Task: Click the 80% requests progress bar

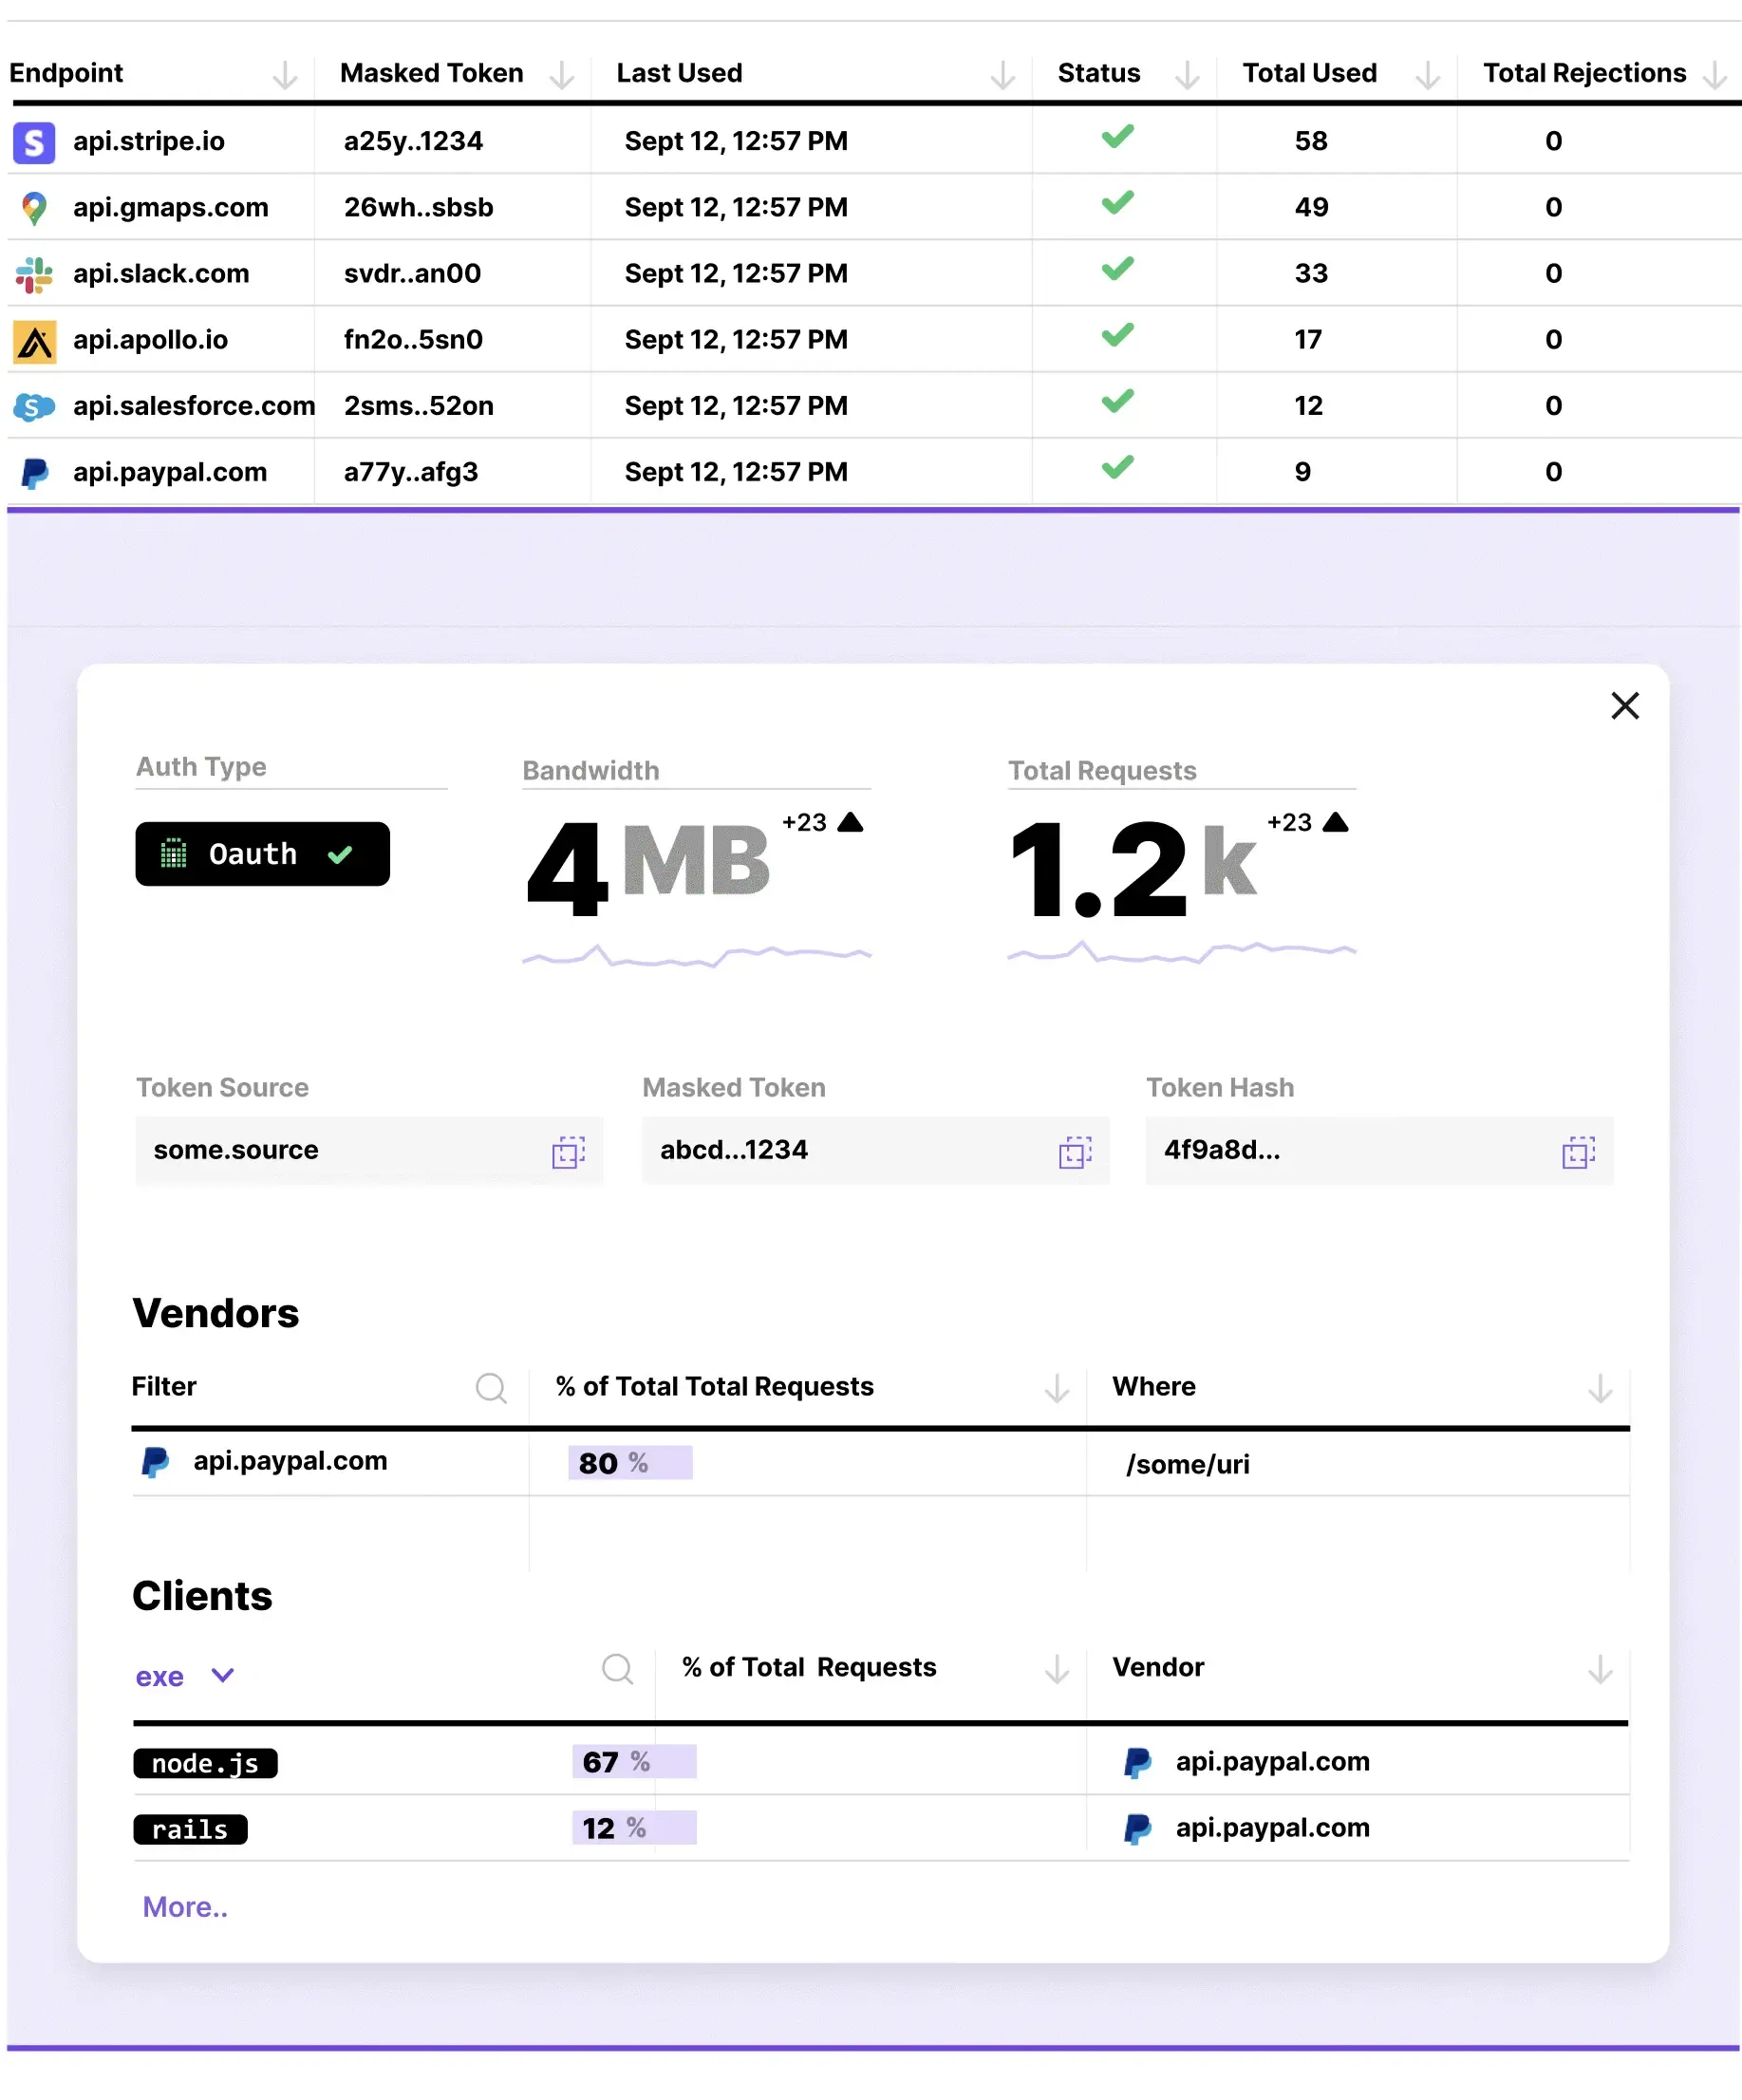Action: point(629,1462)
